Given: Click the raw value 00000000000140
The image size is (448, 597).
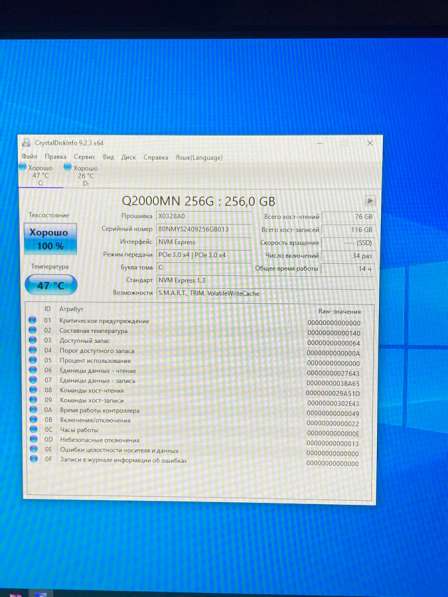Looking at the screenshot, I should point(333,333).
